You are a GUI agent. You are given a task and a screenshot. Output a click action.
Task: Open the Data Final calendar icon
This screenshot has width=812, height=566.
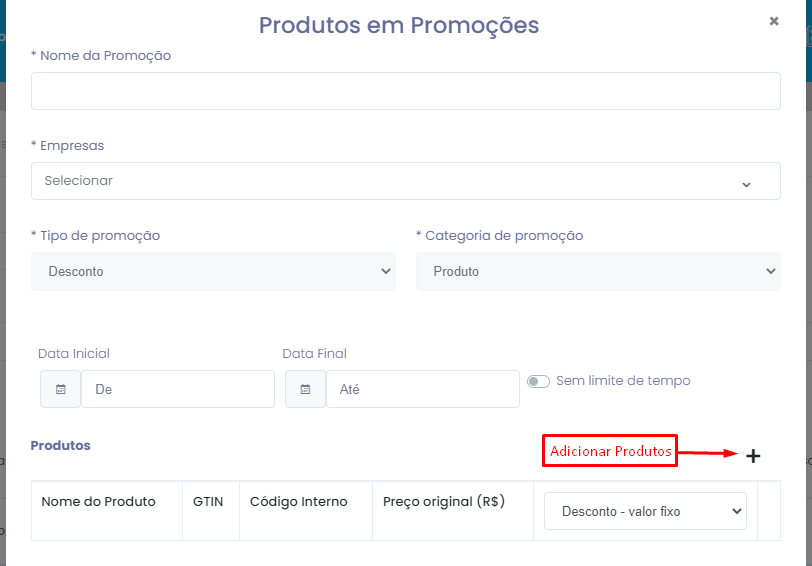click(x=306, y=389)
